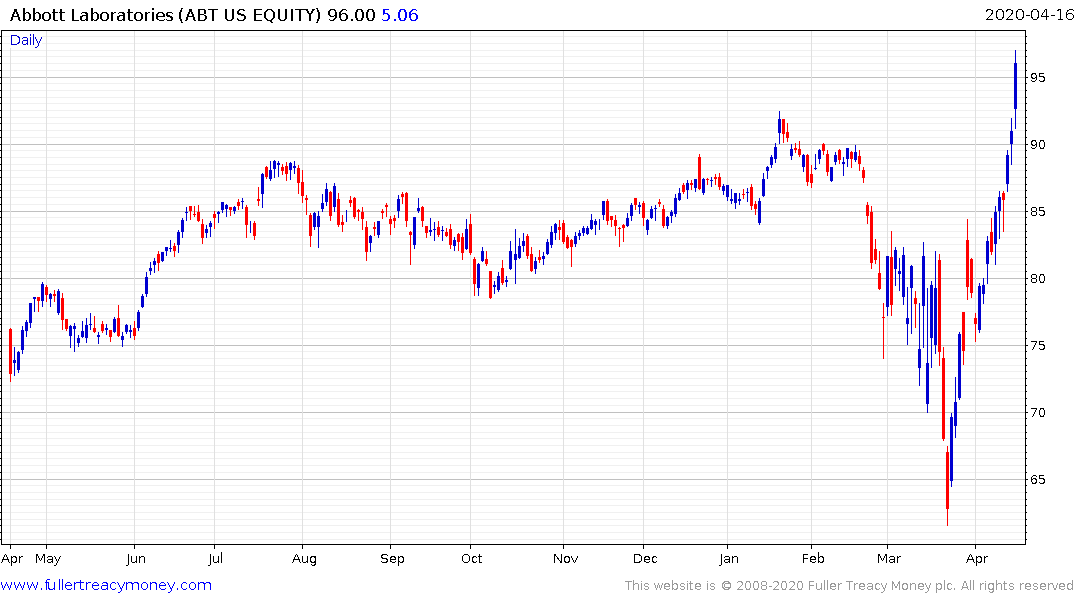Click the last price value 96.00
This screenshot has height=600, width=1075.
pos(351,15)
